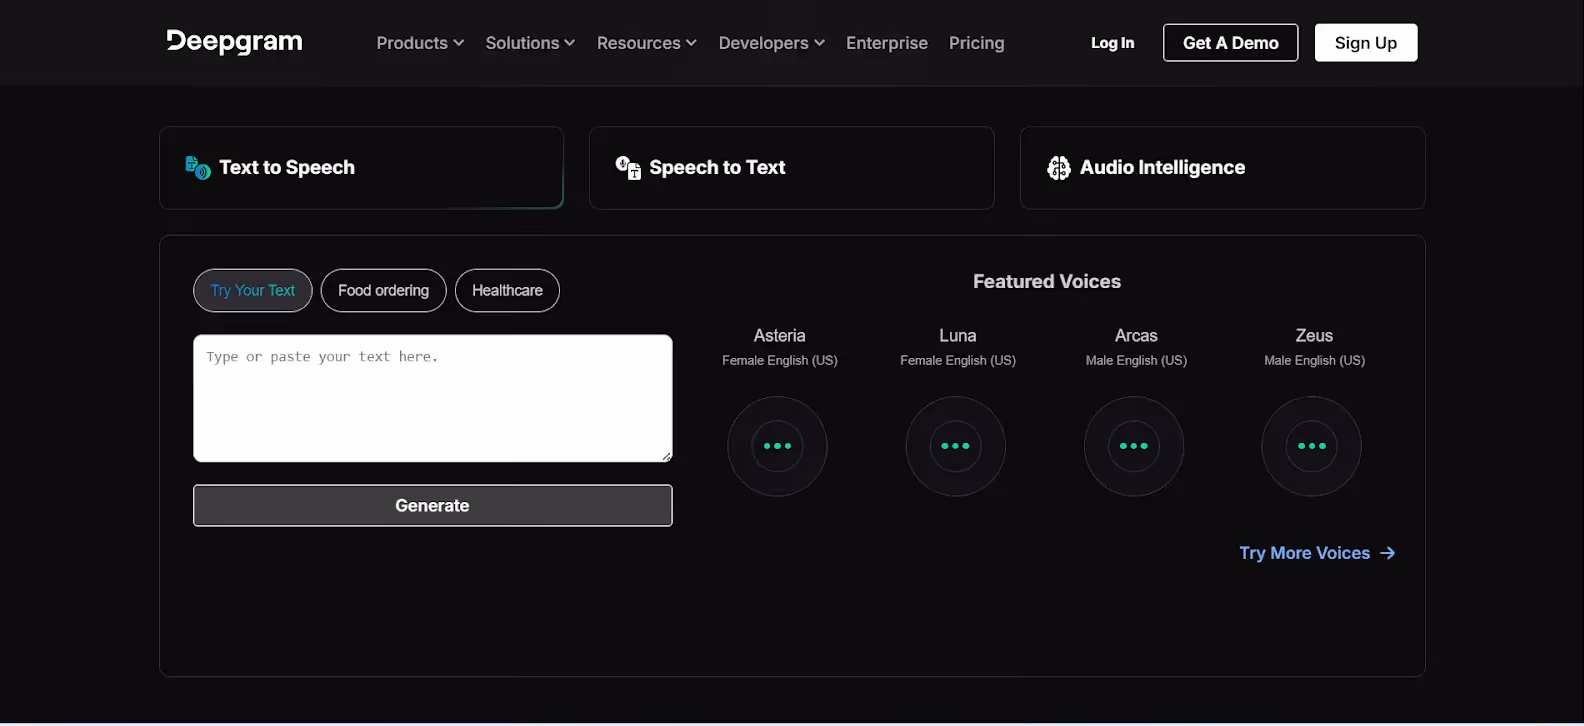Image resolution: width=1584 pixels, height=726 pixels.
Task: Open the Try More Voices link
Action: [1317, 553]
